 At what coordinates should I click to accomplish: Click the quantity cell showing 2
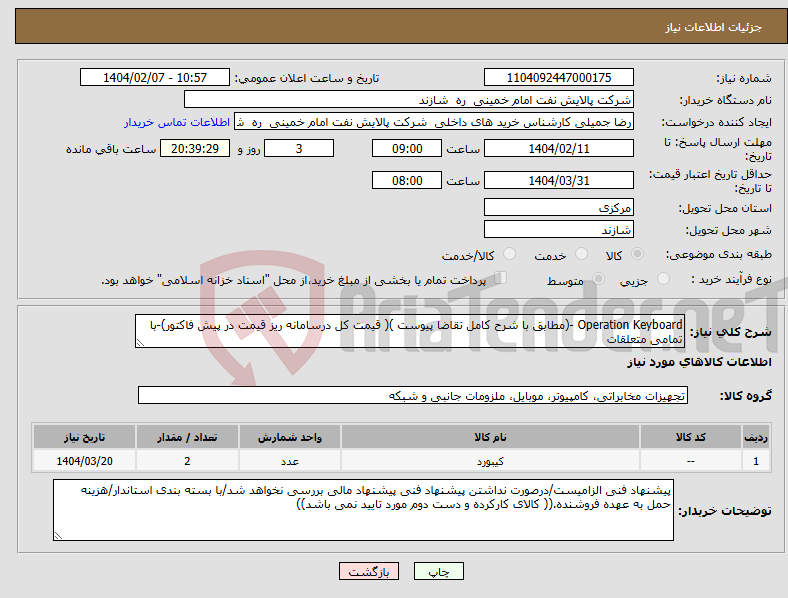coord(187,461)
